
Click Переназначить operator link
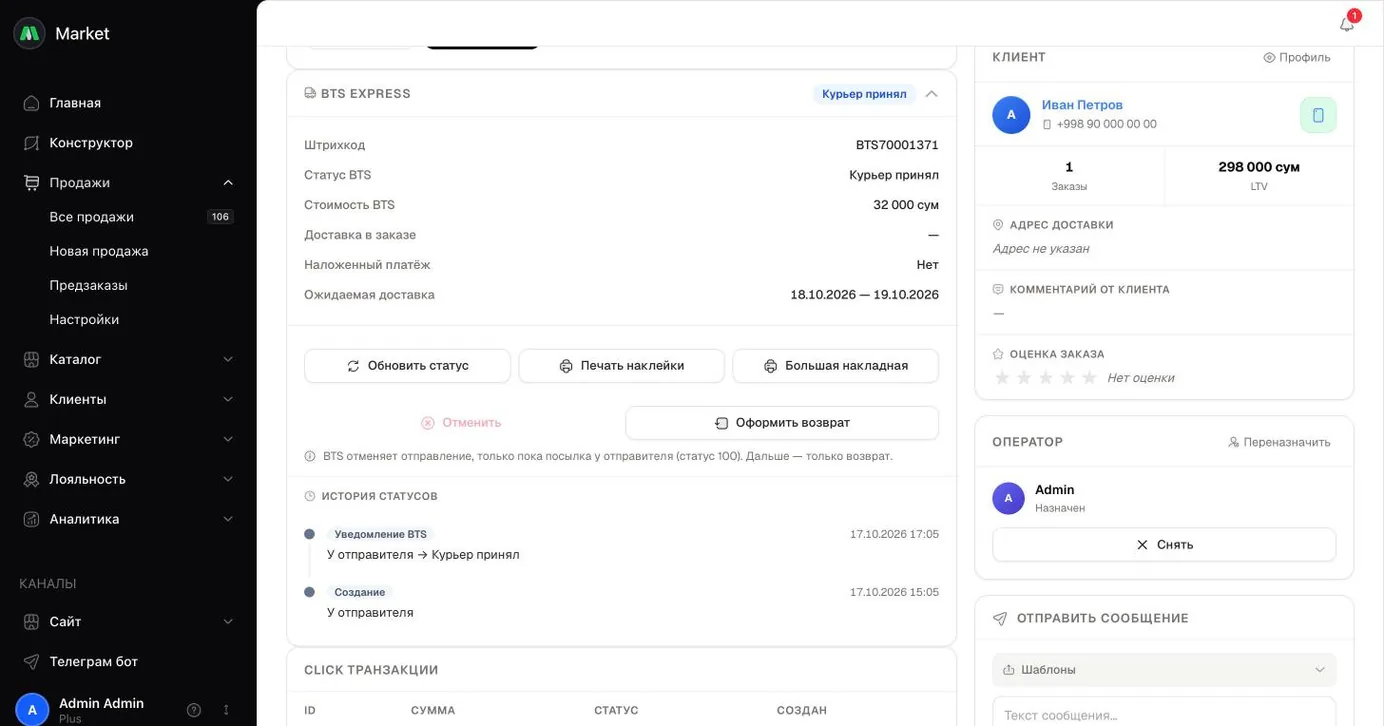1279,442
